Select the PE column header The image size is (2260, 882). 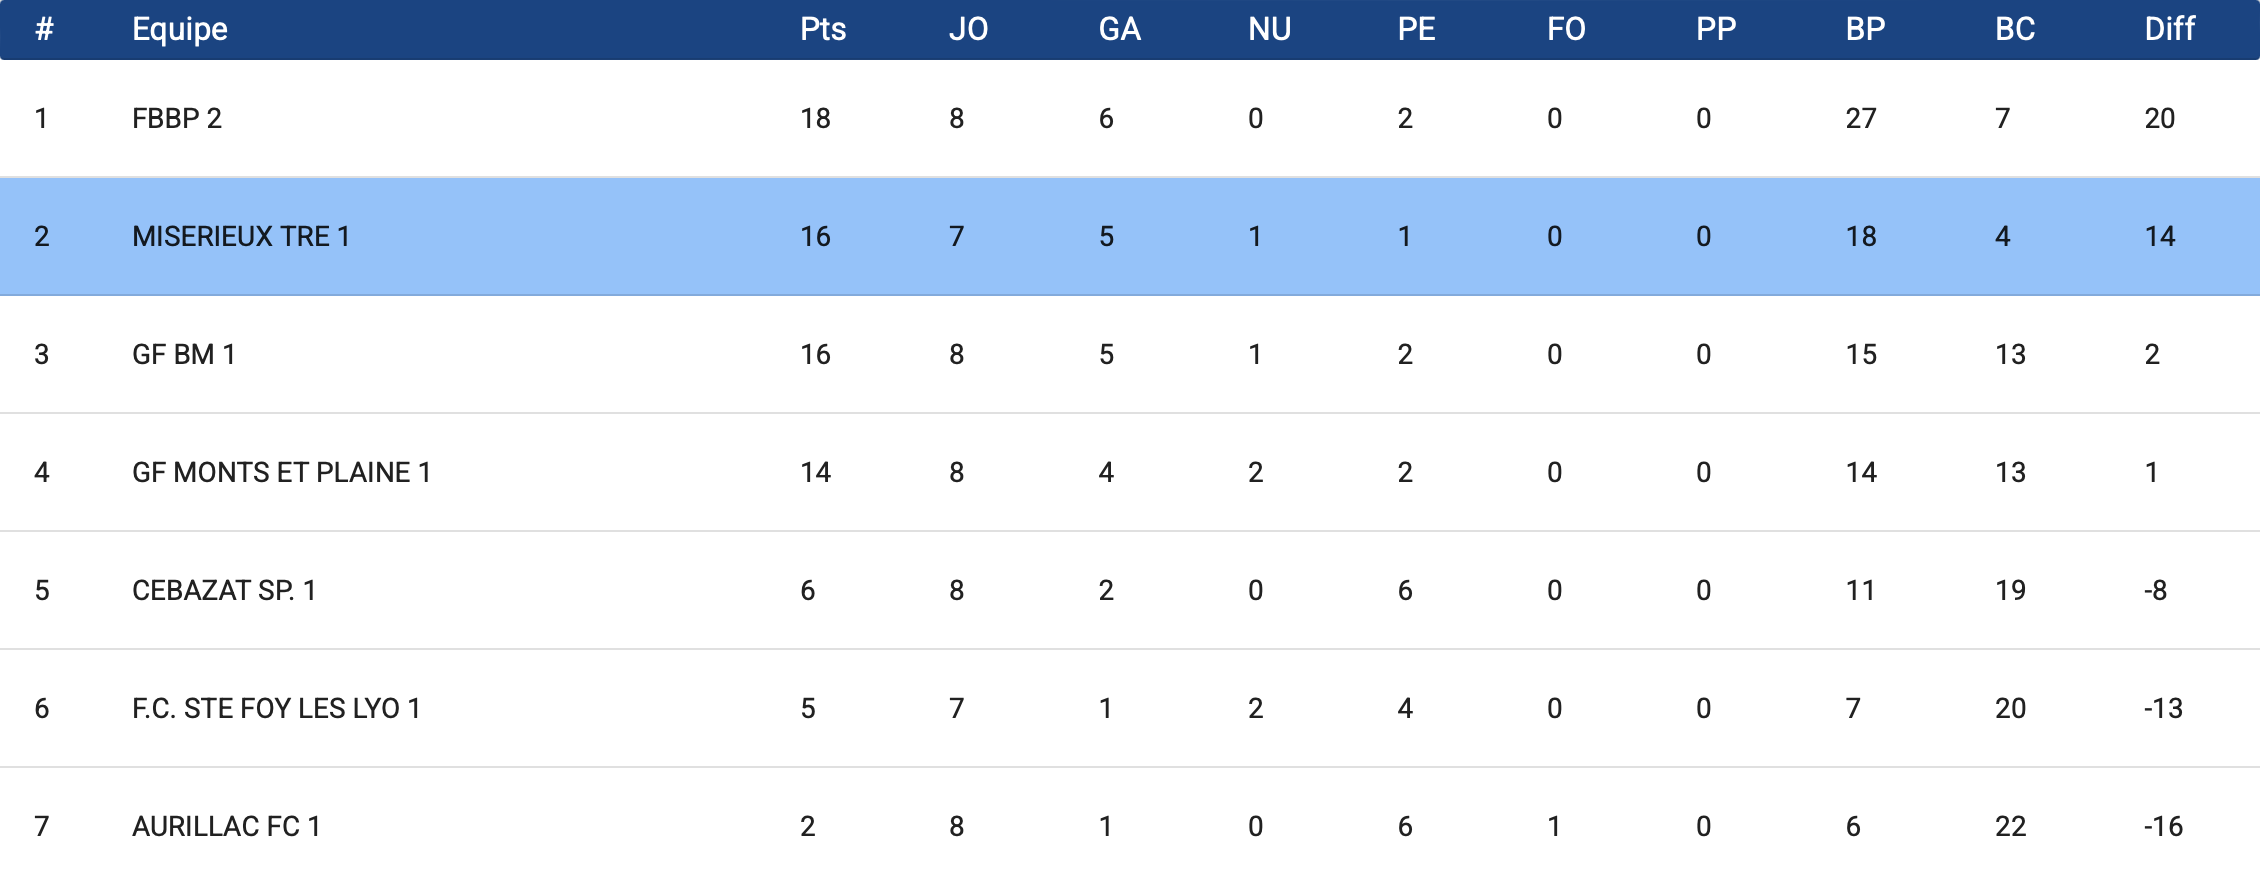coord(1416,29)
